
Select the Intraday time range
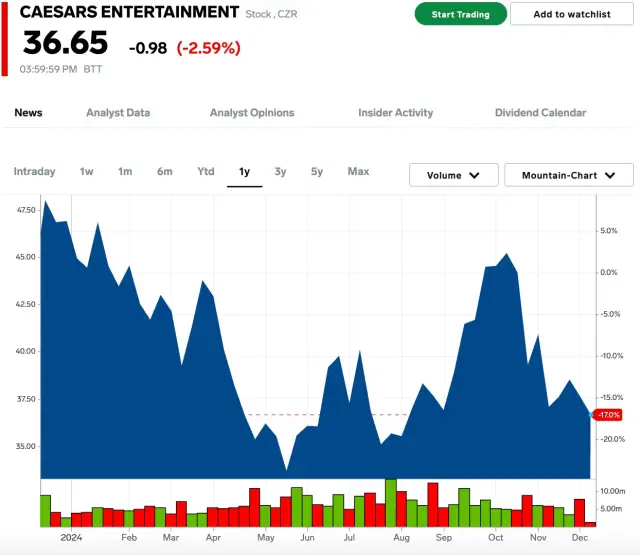click(34, 172)
